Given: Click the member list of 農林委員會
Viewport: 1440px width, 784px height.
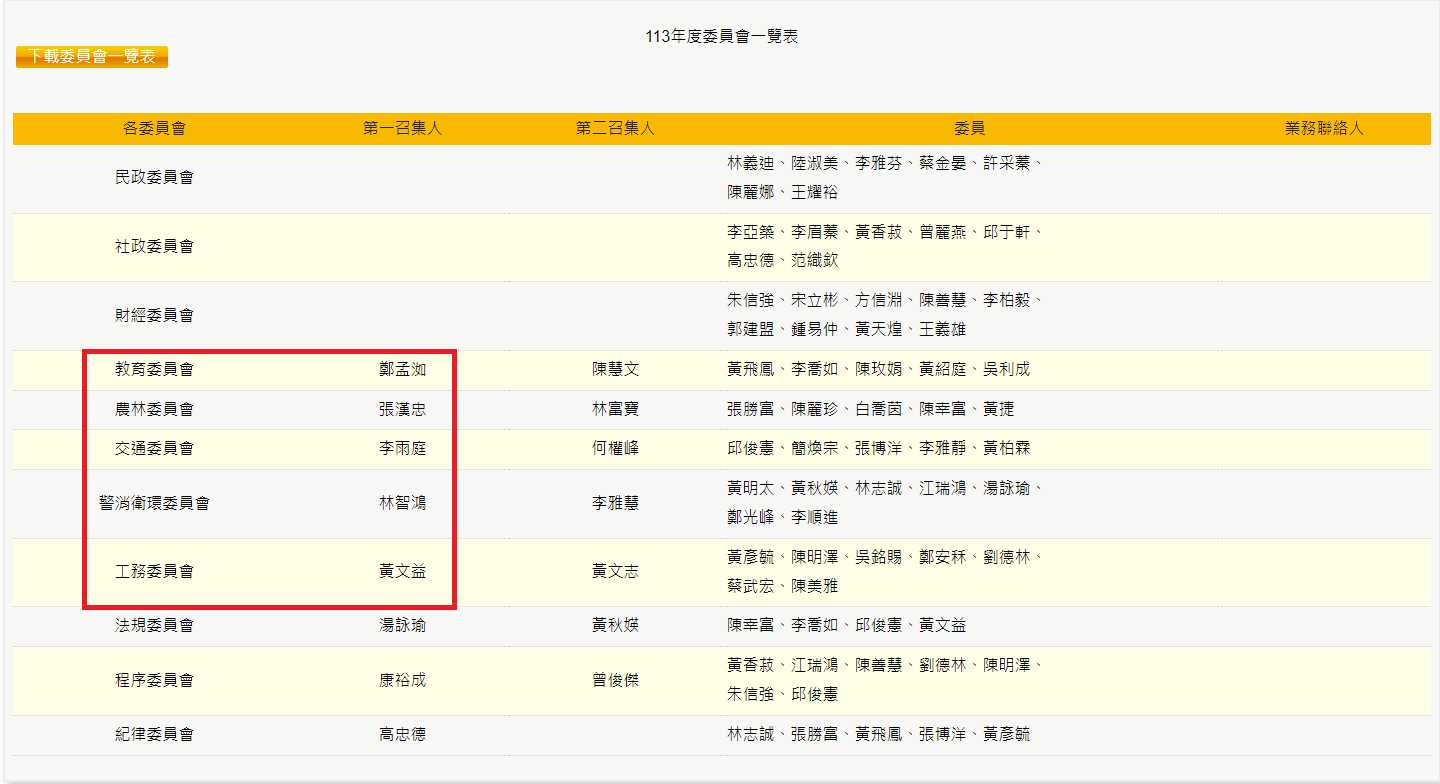Looking at the screenshot, I should (870, 410).
